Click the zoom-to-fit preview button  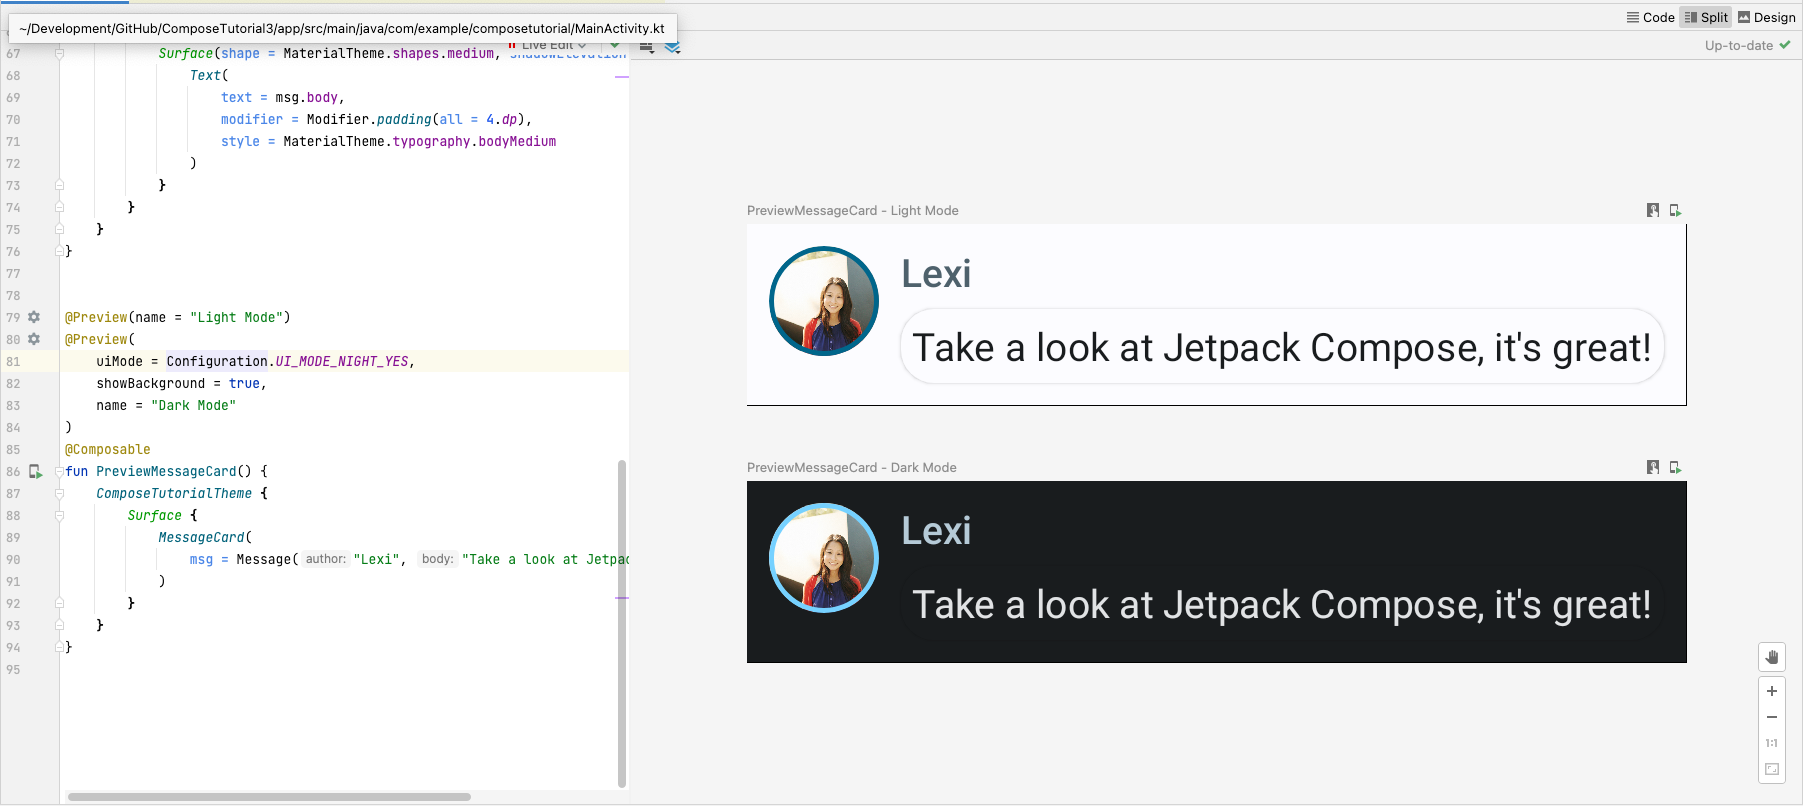tap(1772, 769)
